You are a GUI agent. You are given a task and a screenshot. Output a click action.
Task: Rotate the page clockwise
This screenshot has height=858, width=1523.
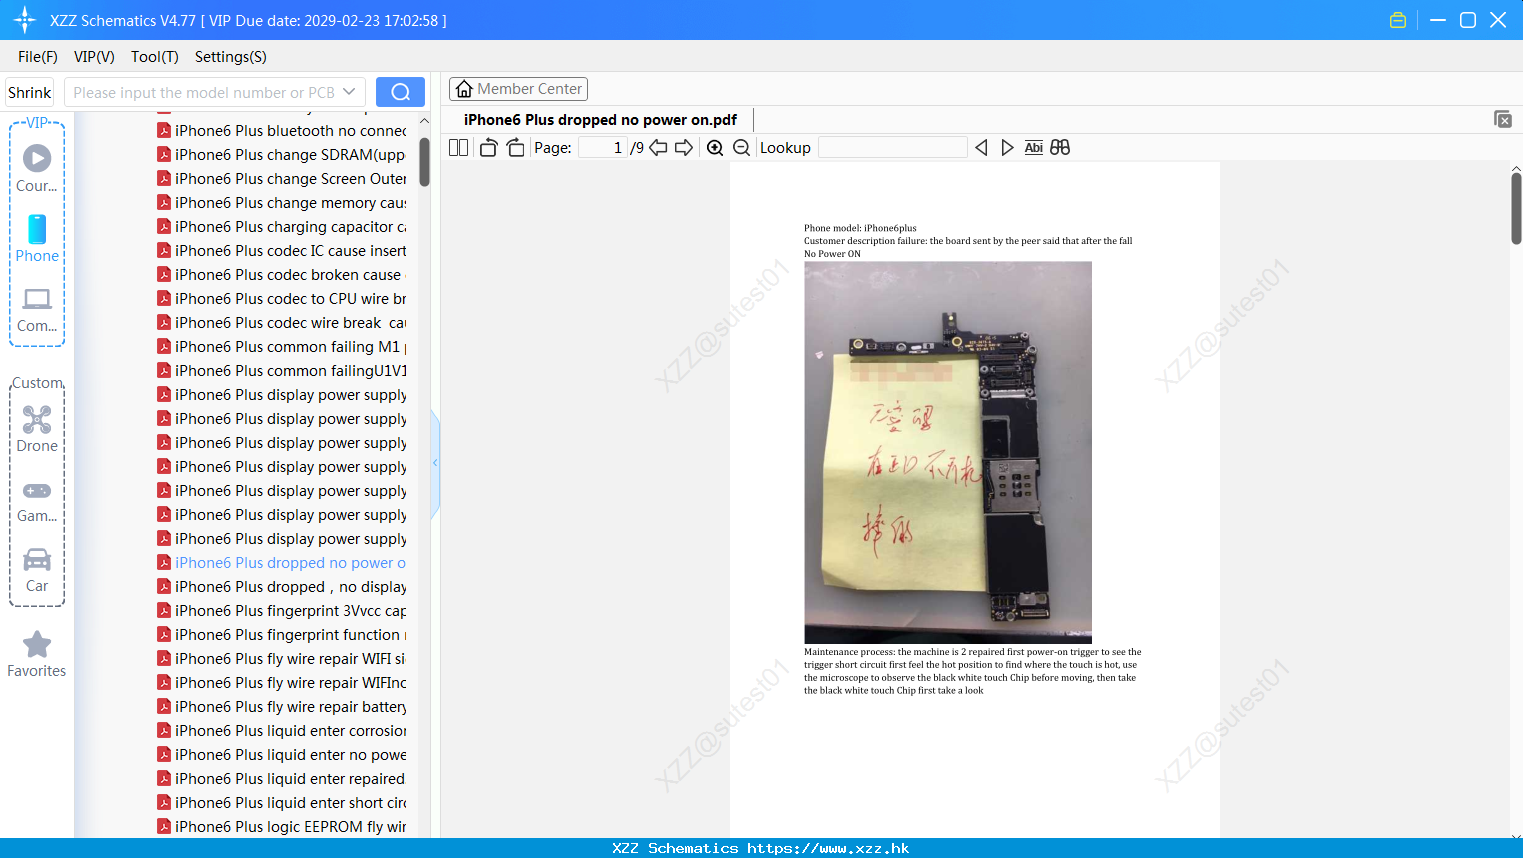click(515, 148)
